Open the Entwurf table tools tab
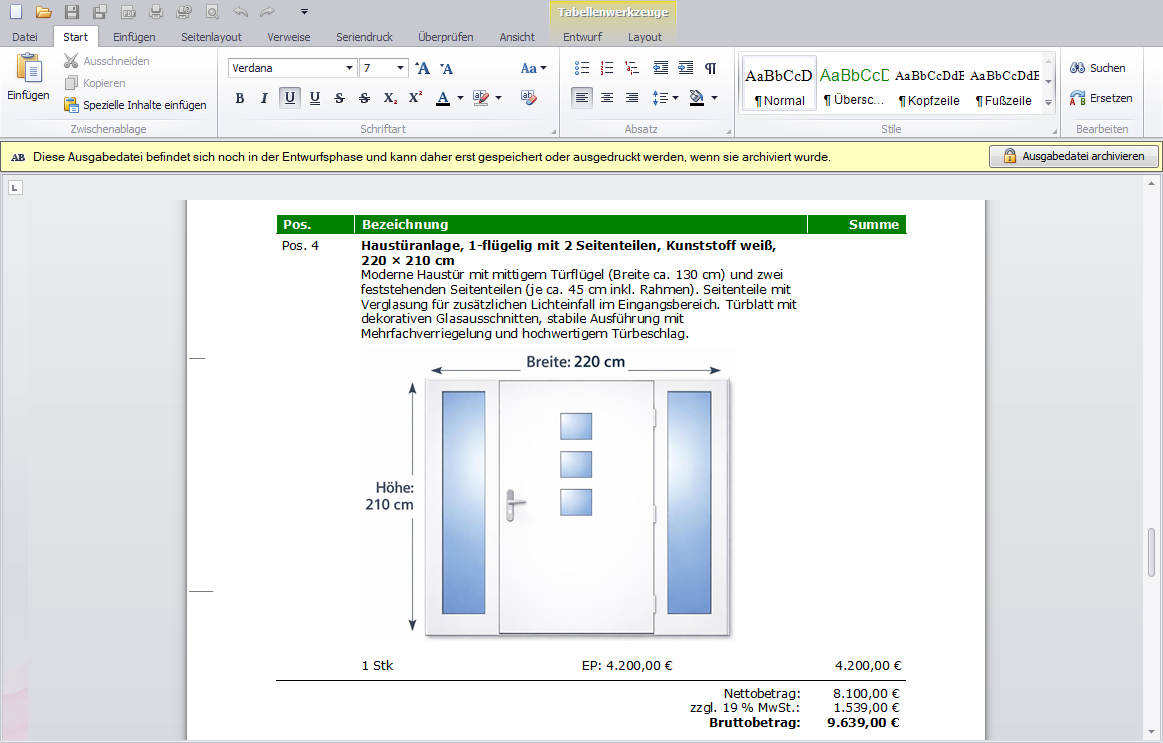 coord(582,37)
